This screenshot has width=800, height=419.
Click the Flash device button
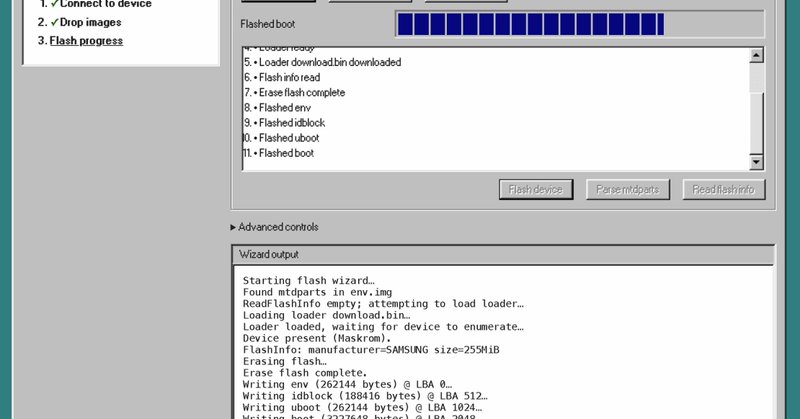point(536,189)
